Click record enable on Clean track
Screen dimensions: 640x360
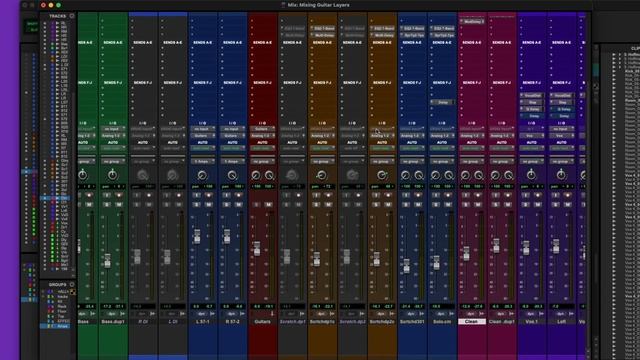pyautogui.click(x=478, y=196)
